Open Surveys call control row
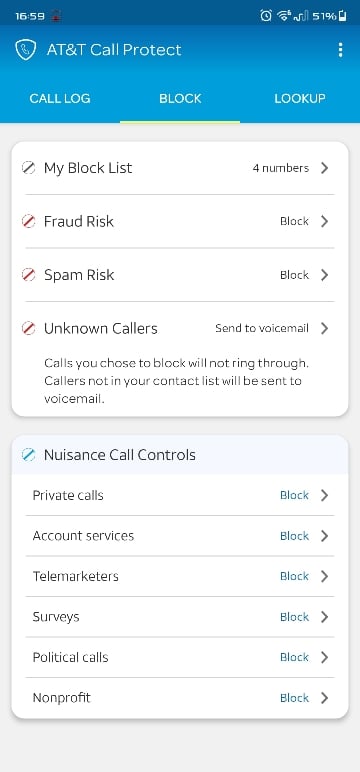Viewport: 360px width, 772px height. point(180,617)
